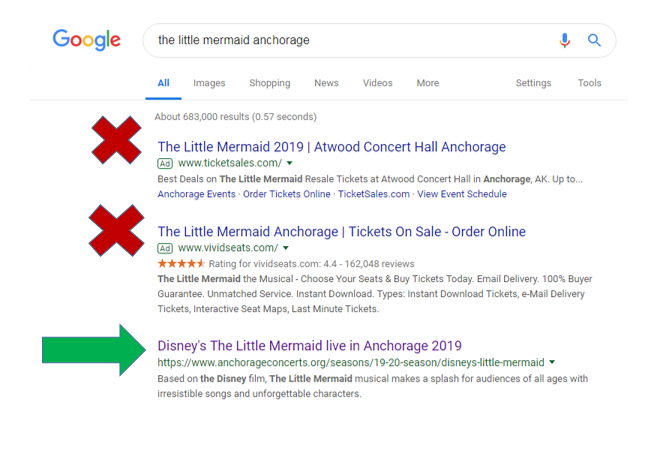Open the View Event Schedule sitelink

[x=462, y=194]
